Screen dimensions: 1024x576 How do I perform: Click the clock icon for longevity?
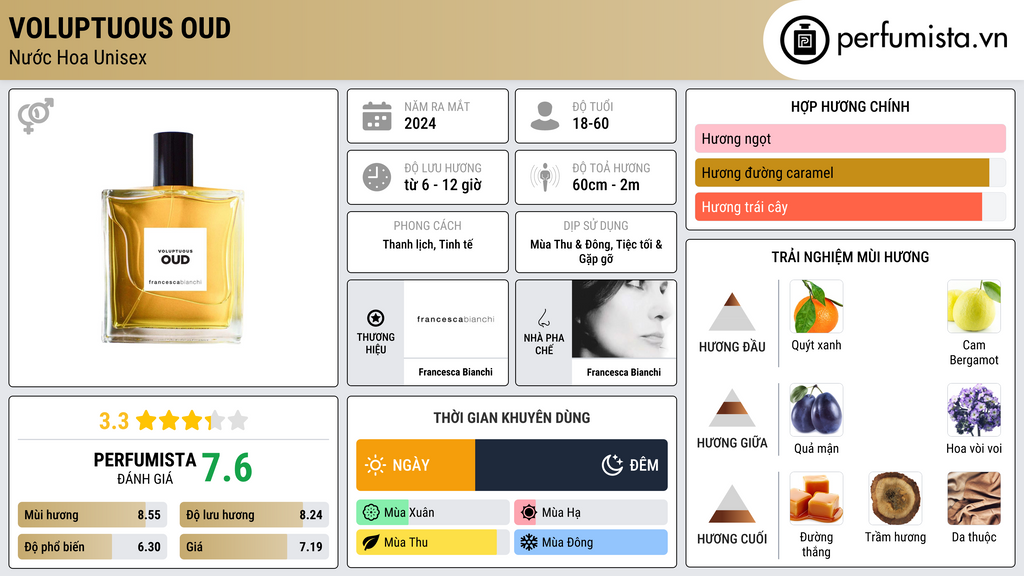pos(377,177)
